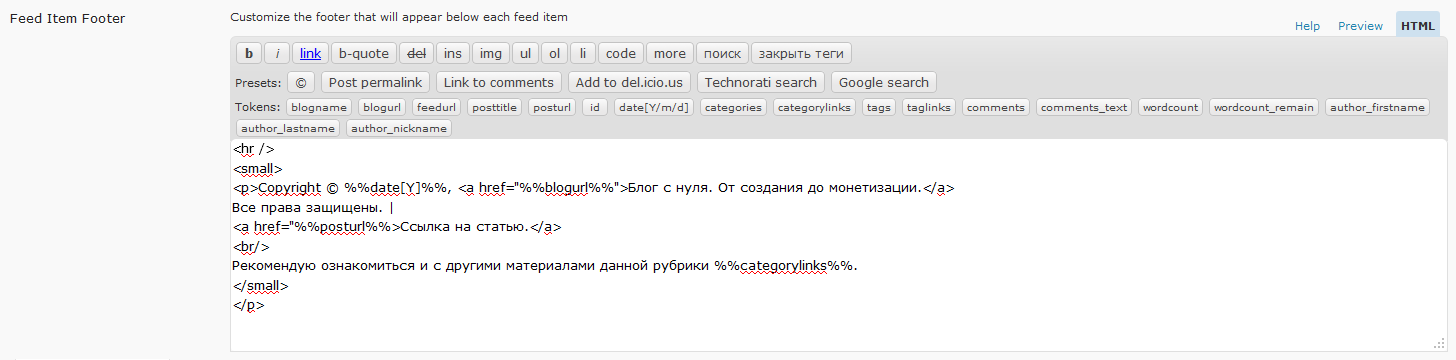1456x360 pixels.
Task: Insert the comments_text token
Action: [1085, 107]
